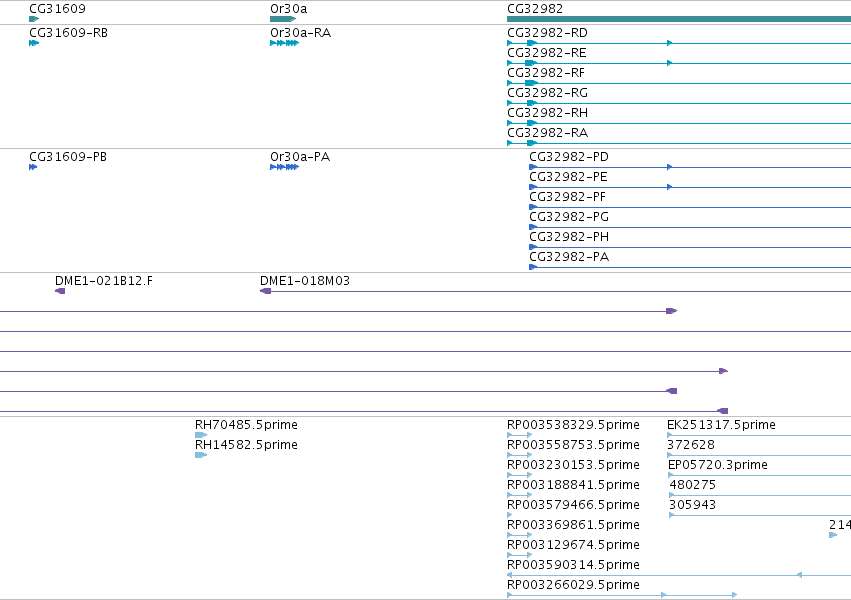Click the Or30a-RA exon glyph
This screenshot has width=851, height=600.
pos(284,43)
